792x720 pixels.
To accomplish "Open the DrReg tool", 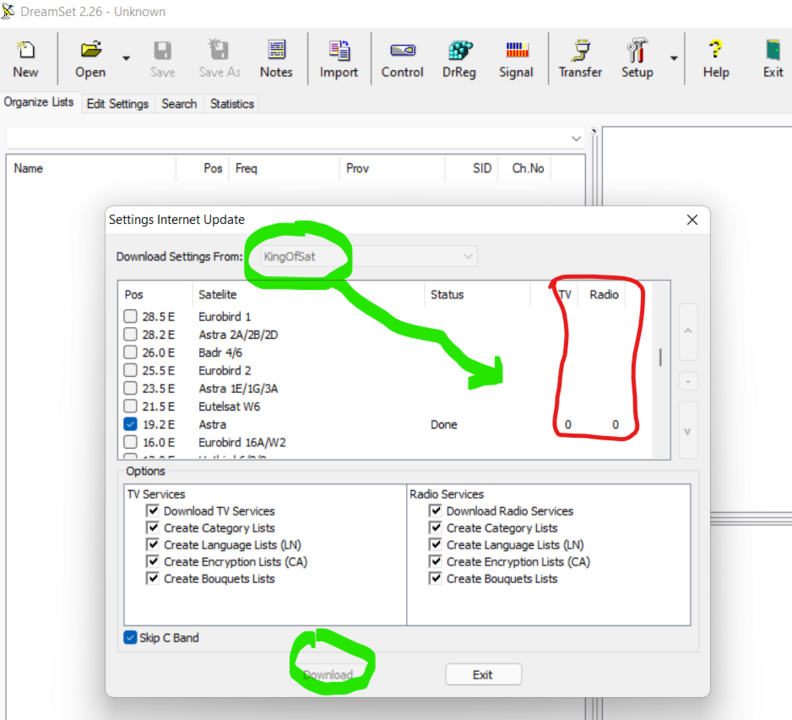I will tap(460, 59).
